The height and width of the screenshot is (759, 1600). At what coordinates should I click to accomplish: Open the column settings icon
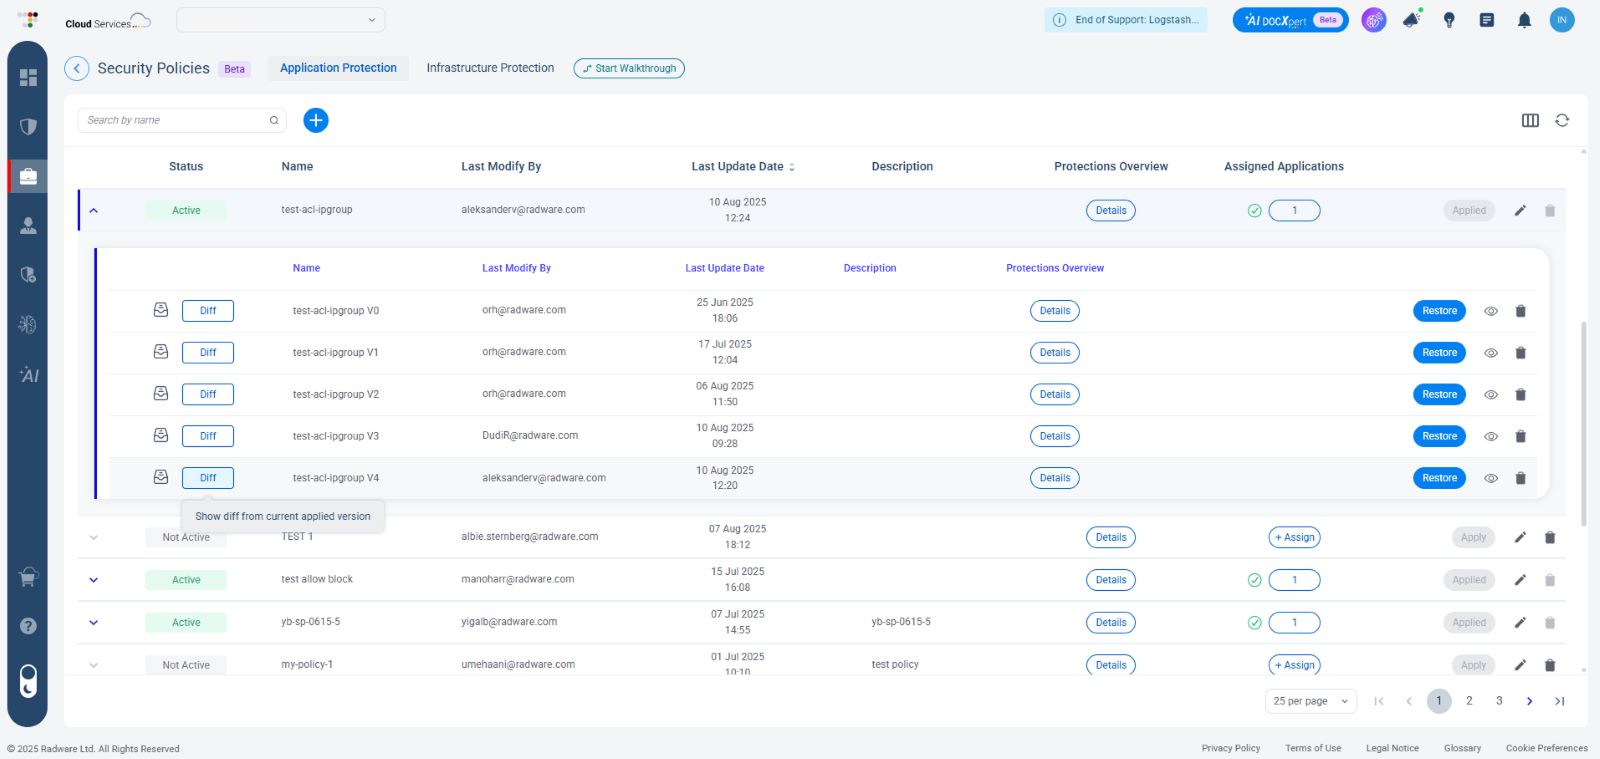(x=1530, y=120)
